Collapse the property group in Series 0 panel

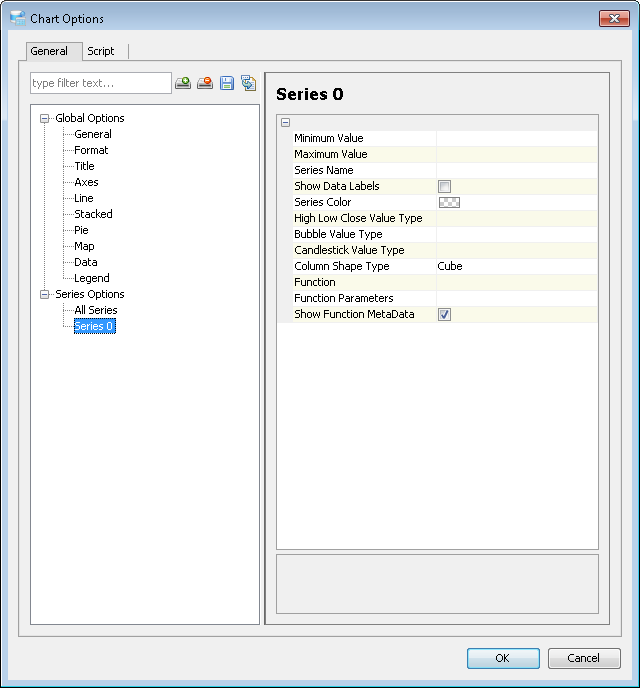(286, 122)
